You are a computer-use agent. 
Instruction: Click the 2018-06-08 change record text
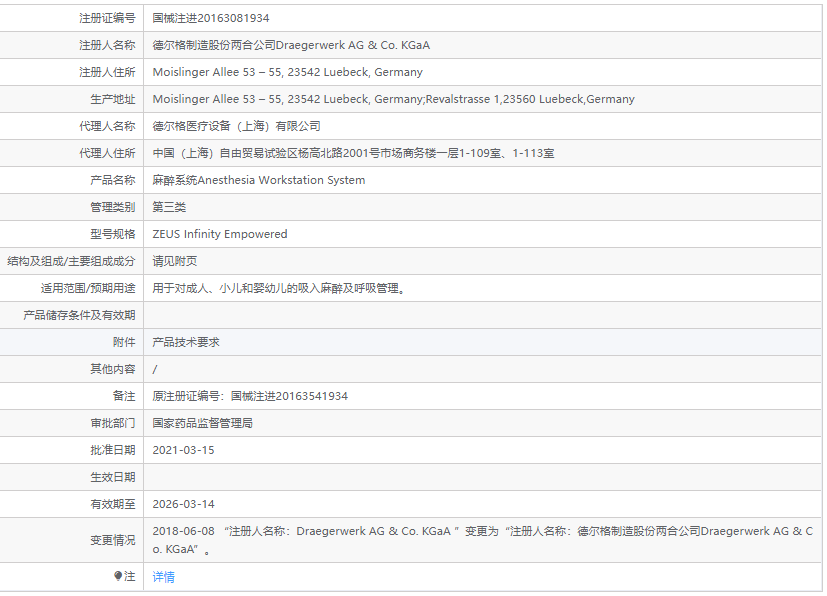tap(482, 540)
